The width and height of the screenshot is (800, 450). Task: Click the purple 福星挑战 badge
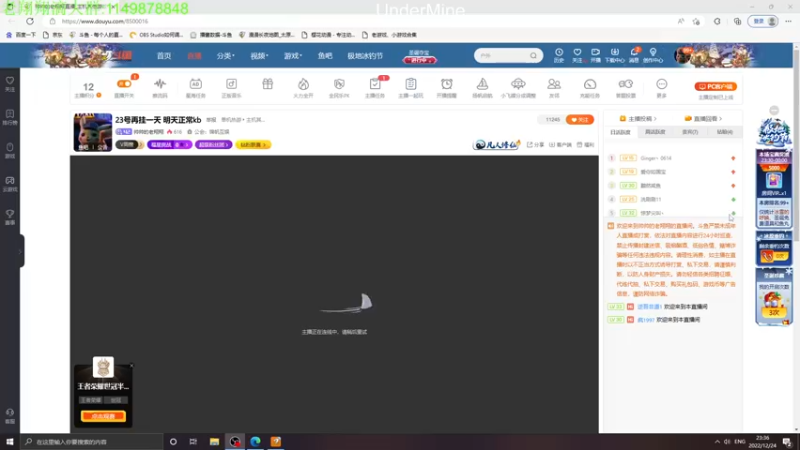coord(169,145)
